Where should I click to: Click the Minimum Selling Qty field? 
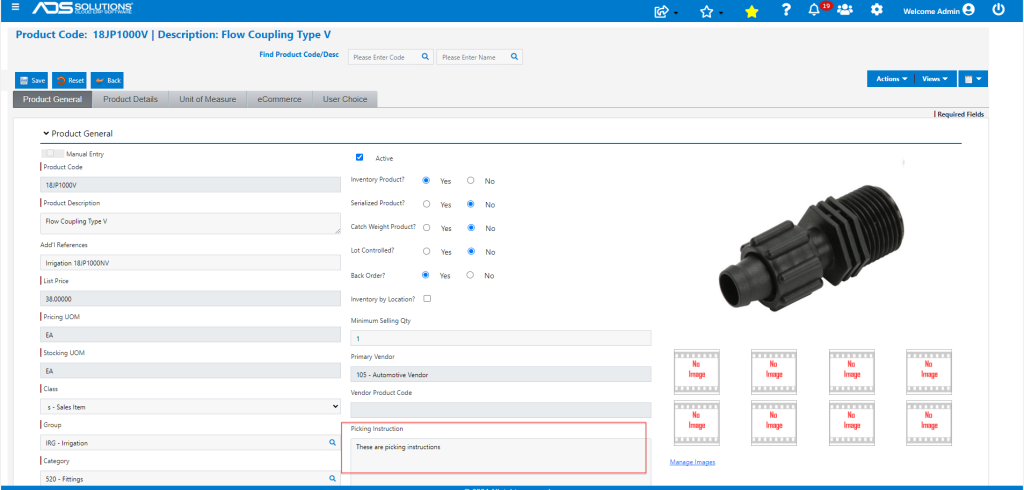(501, 338)
